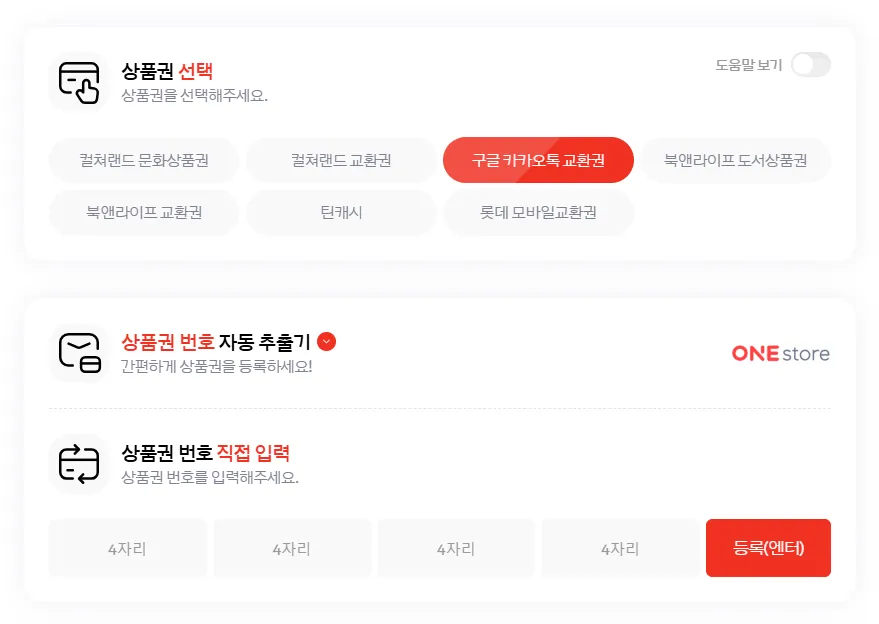Select 컬쳐랜드 문화상품권 option
879x624 pixels.
144,160
